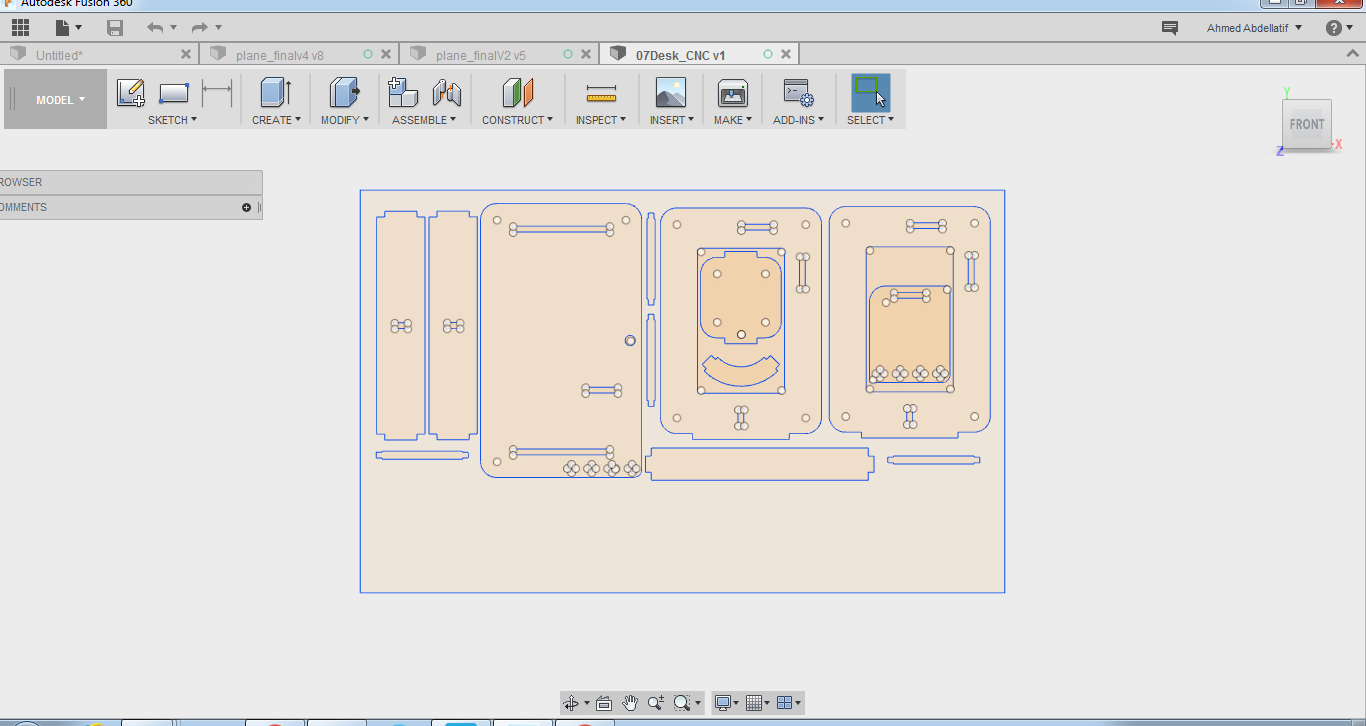1366x726 pixels.
Task: Open the Redo history dropdown arrow
Action: [x=219, y=28]
